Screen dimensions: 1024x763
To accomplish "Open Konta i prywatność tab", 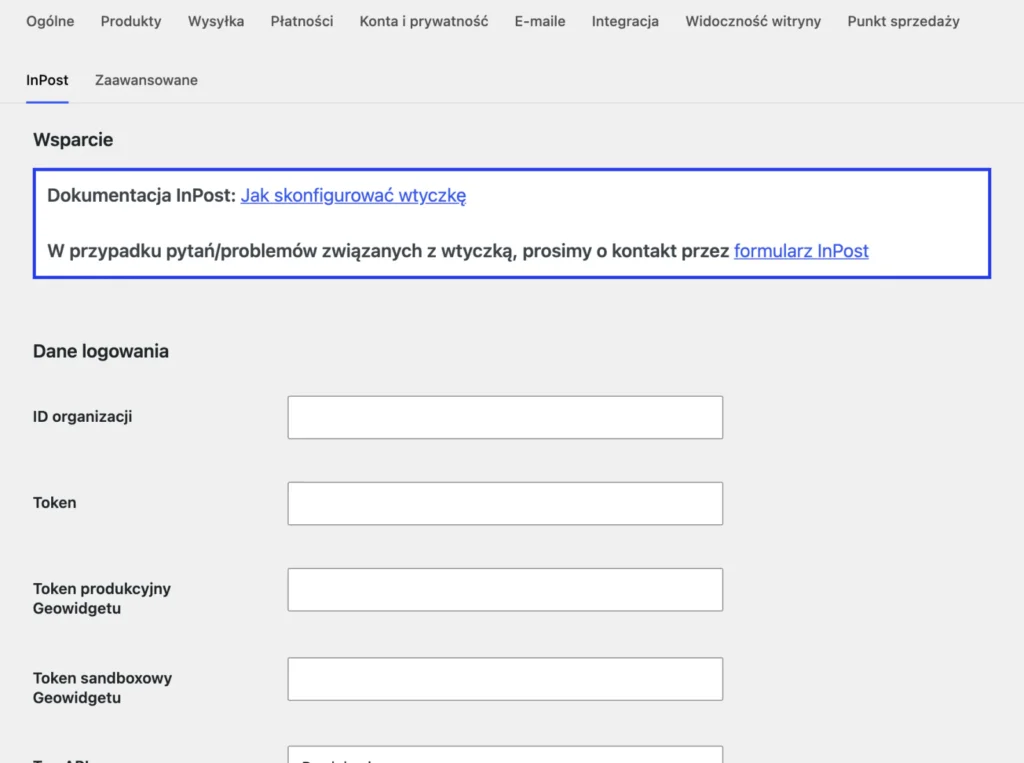I will click(x=424, y=21).
